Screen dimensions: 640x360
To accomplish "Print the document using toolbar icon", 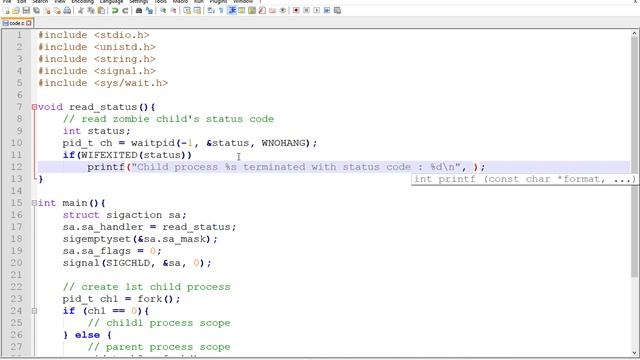I will point(67,10).
